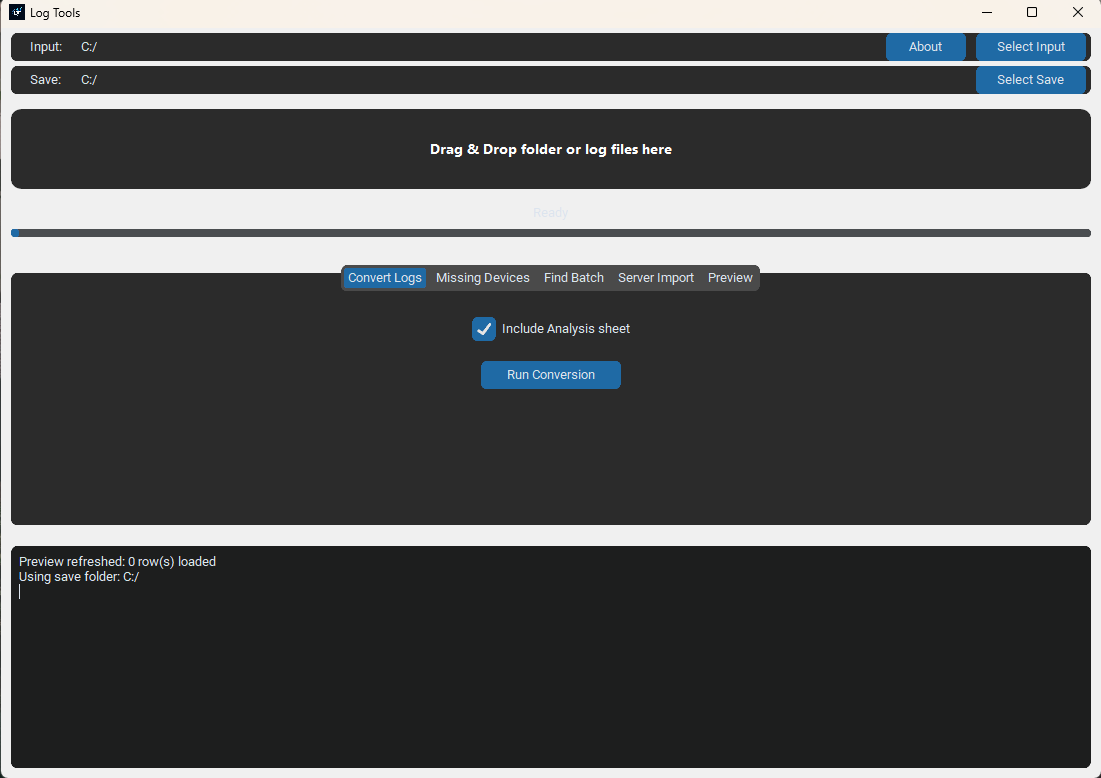Click the 'Using save folder: C:/' log line
The image size is (1101, 778).
(79, 577)
